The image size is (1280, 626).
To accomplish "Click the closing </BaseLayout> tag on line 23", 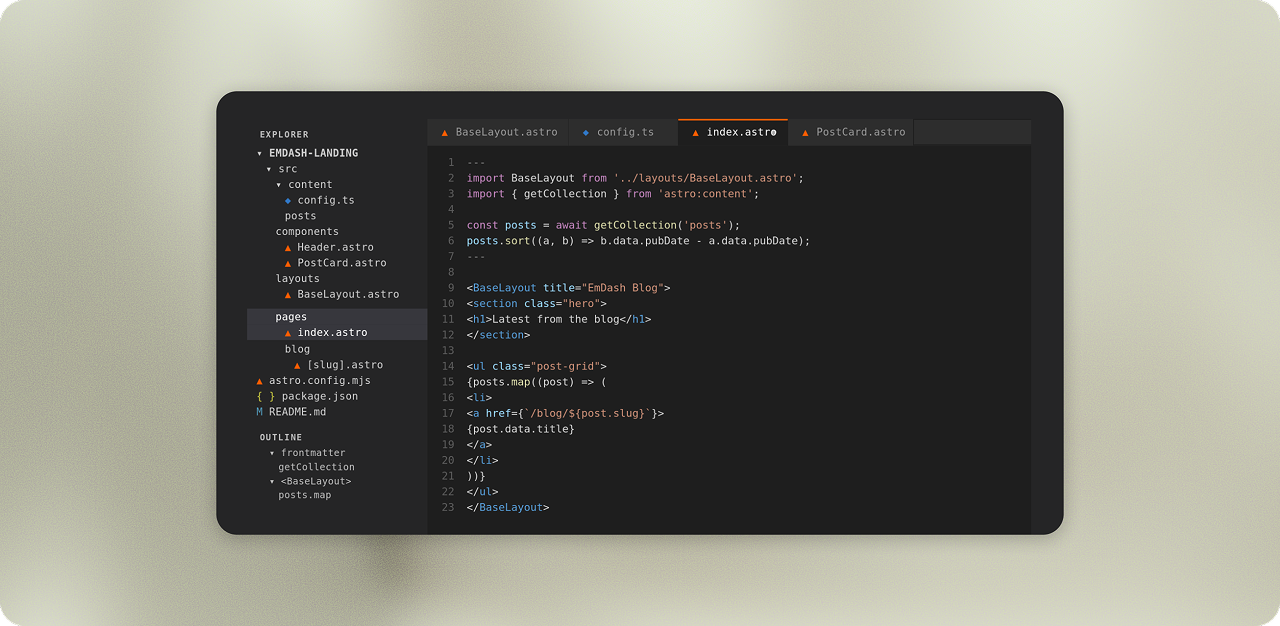I will pos(508,507).
